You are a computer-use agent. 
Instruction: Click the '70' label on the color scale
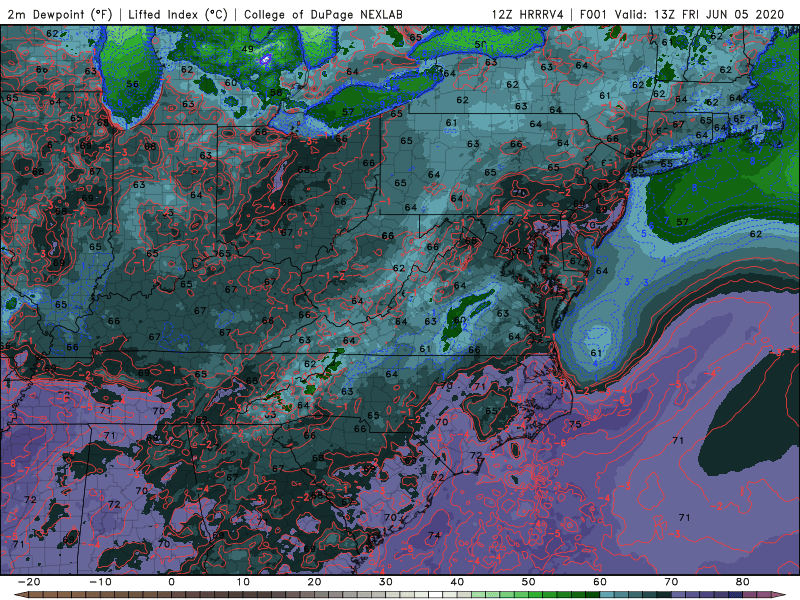671,582
